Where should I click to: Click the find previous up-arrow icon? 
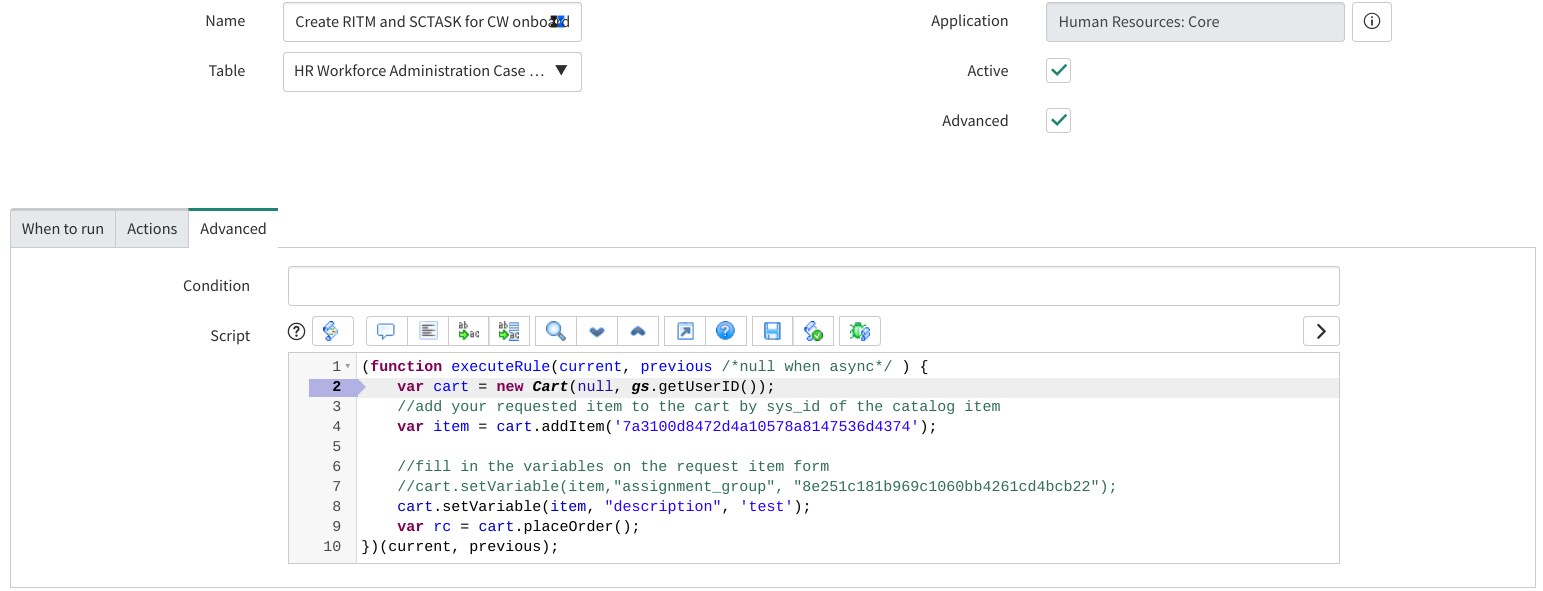coord(637,331)
